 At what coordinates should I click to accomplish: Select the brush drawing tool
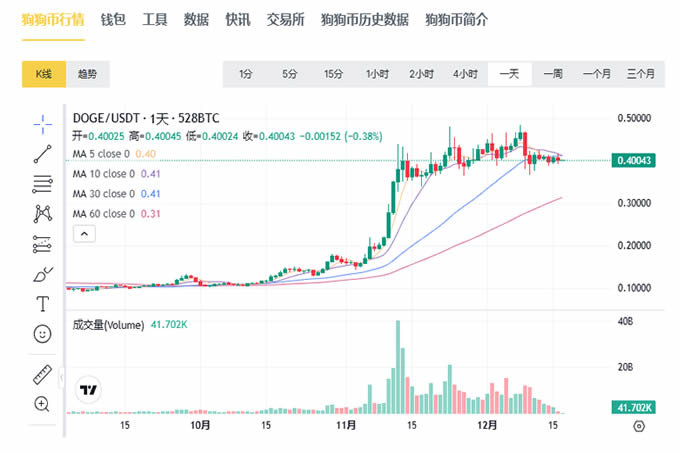click(x=42, y=273)
